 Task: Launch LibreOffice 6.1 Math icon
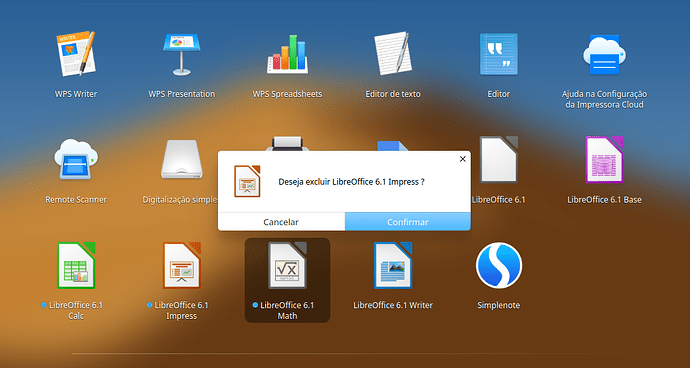tap(287, 265)
